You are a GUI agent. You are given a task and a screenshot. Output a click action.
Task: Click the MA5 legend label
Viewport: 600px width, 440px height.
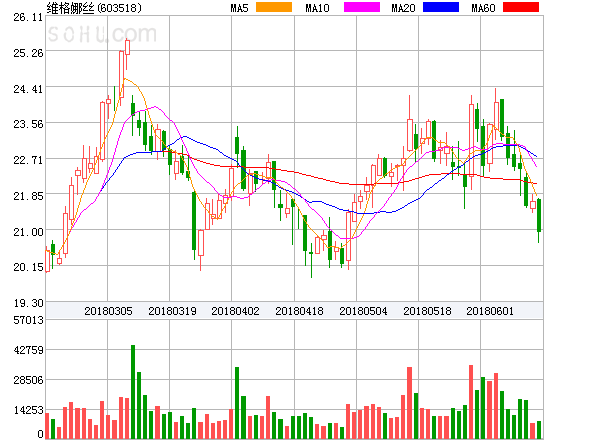pyautogui.click(x=240, y=8)
